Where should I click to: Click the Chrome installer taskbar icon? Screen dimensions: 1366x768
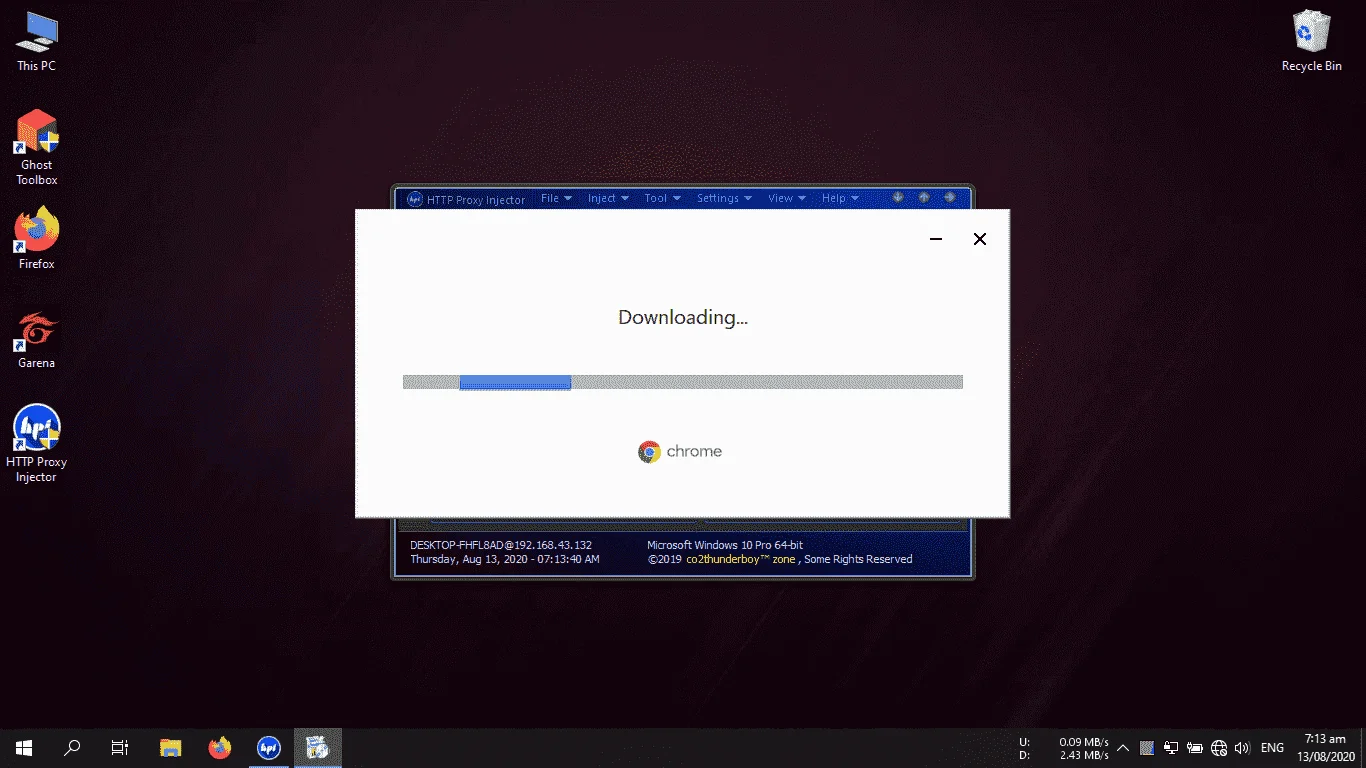coord(317,747)
